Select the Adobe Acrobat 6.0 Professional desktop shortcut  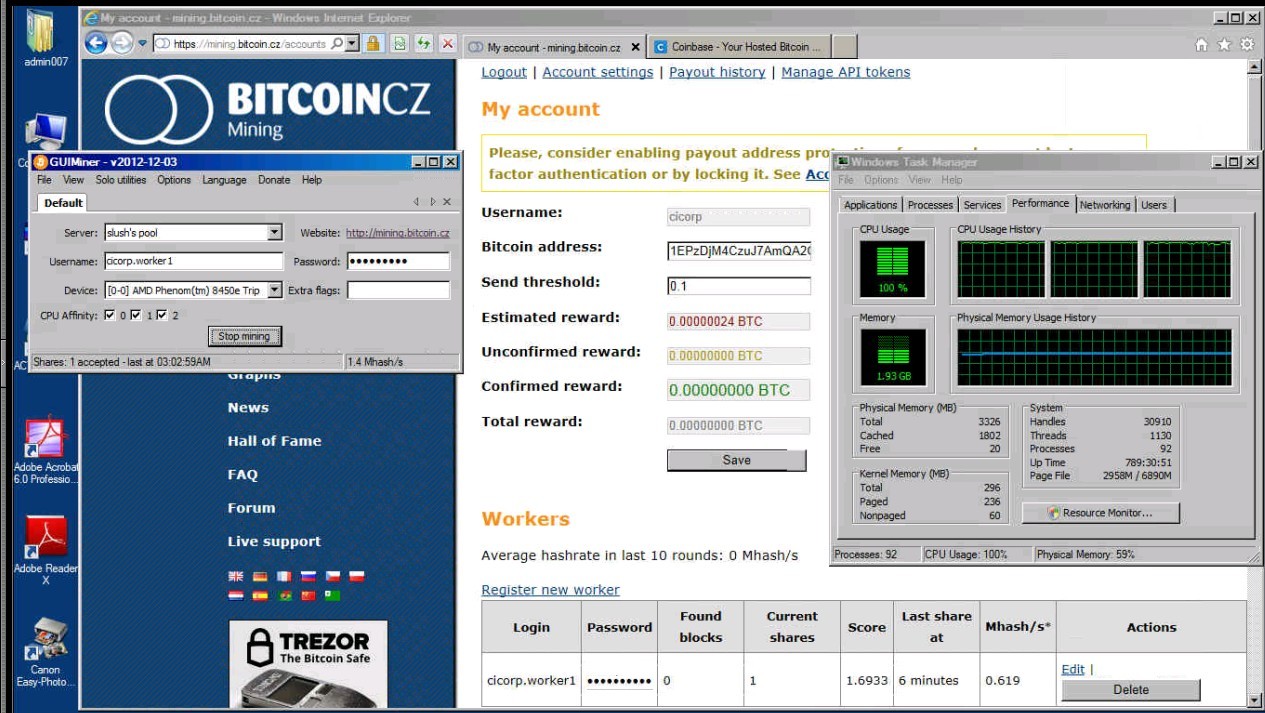[x=45, y=450]
